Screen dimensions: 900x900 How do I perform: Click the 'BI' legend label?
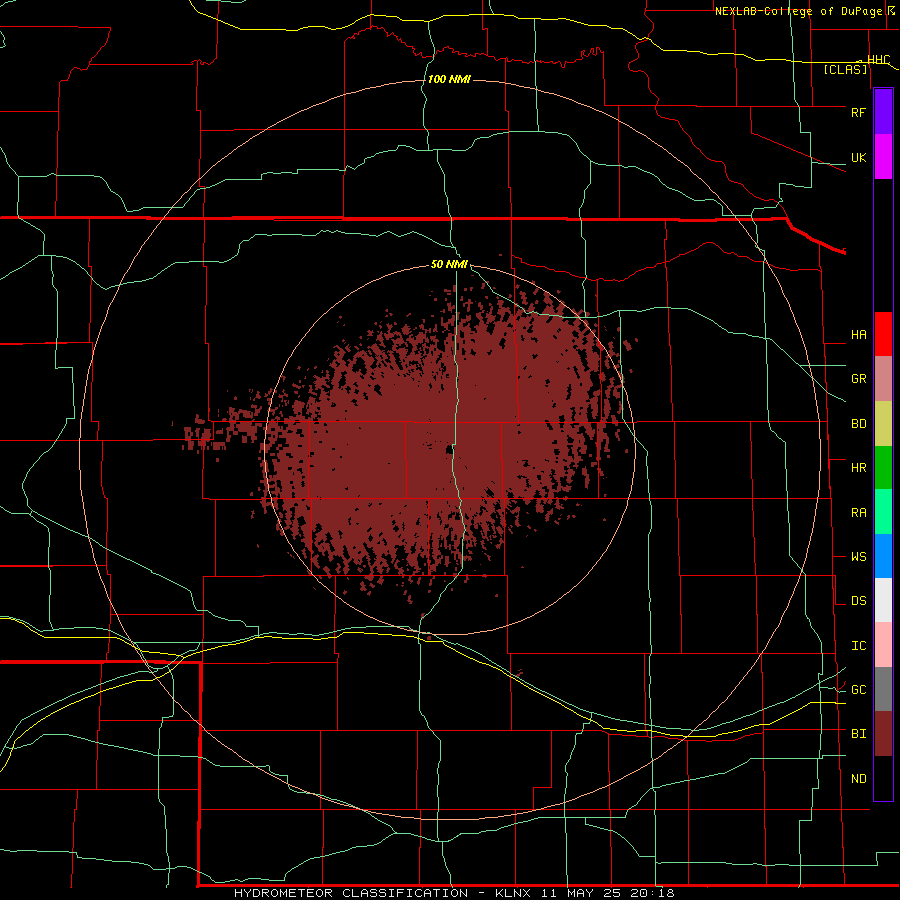(x=858, y=734)
